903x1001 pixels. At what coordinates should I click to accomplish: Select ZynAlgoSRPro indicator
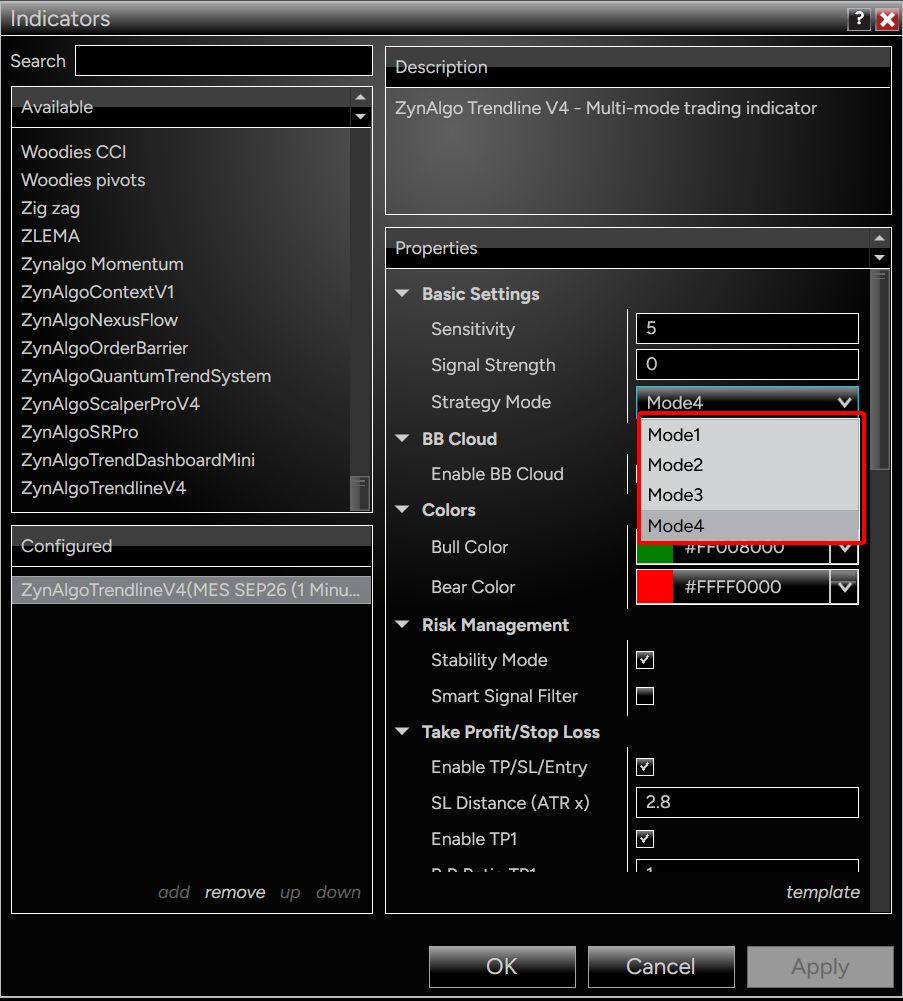pyautogui.click(x=80, y=432)
